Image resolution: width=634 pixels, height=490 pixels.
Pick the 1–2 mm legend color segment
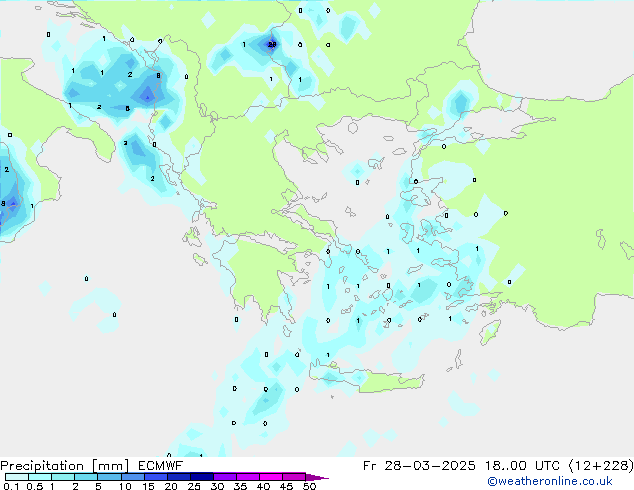point(63,477)
